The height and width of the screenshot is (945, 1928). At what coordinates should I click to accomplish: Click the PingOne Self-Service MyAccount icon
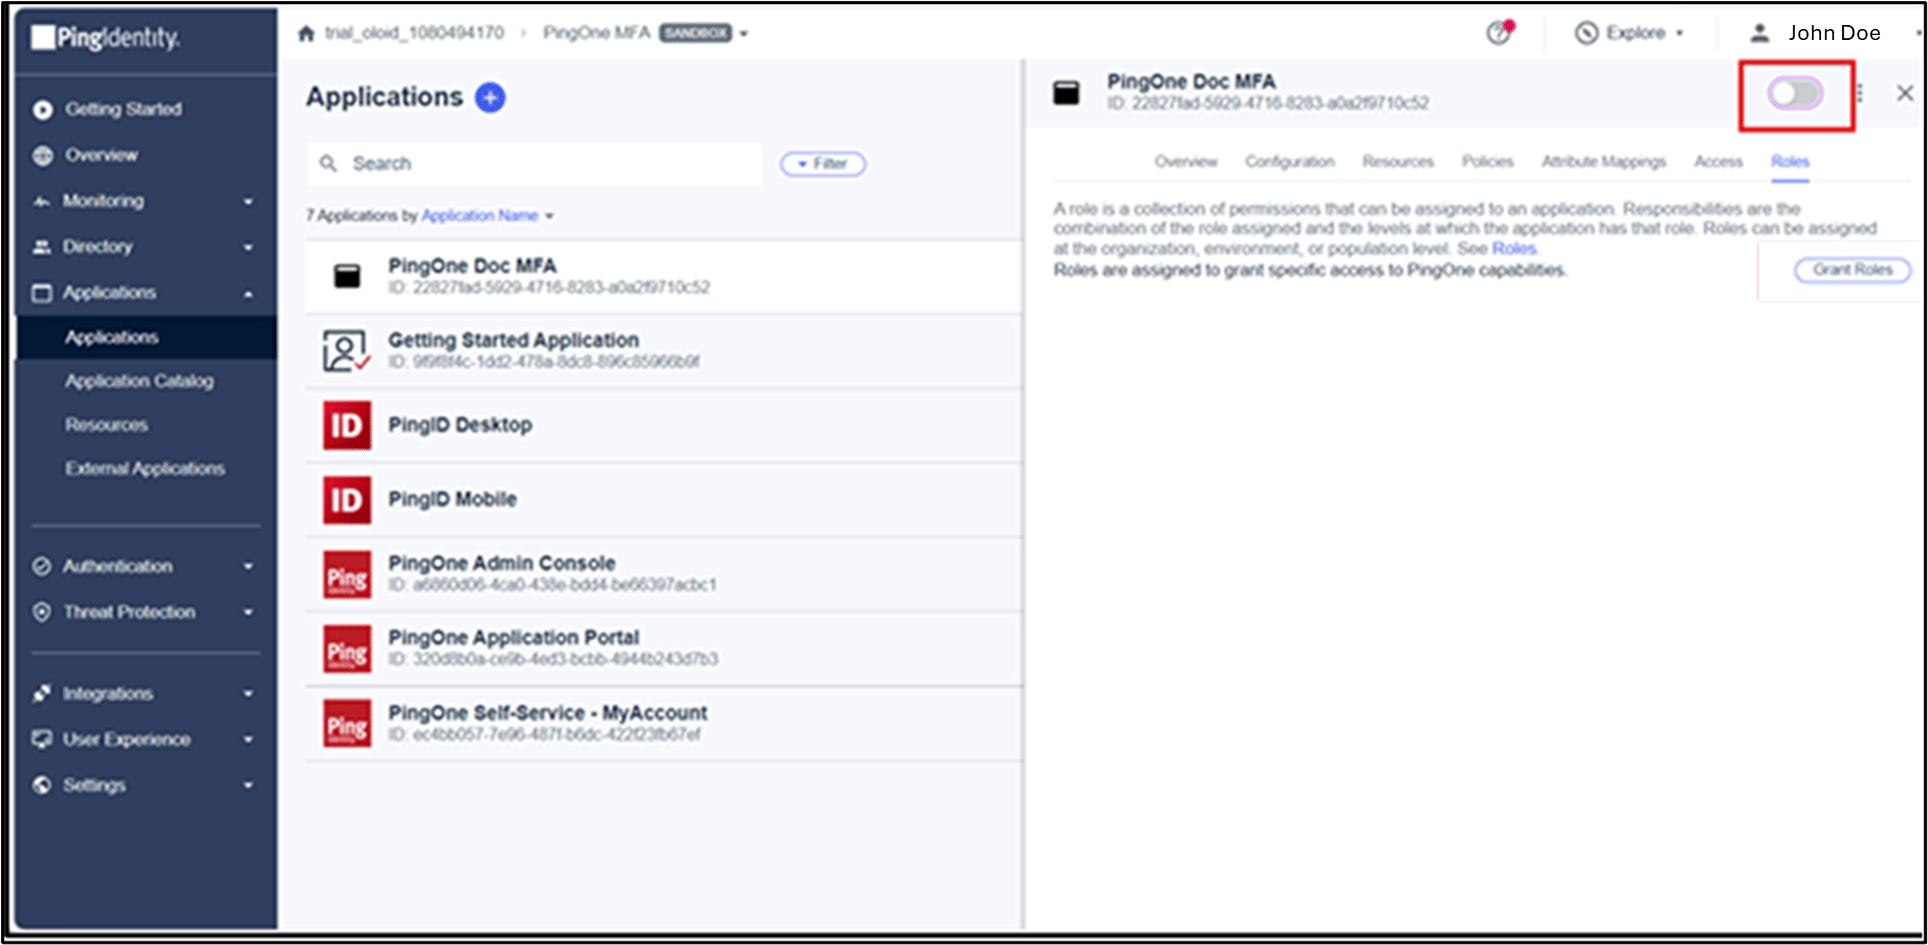tap(347, 724)
